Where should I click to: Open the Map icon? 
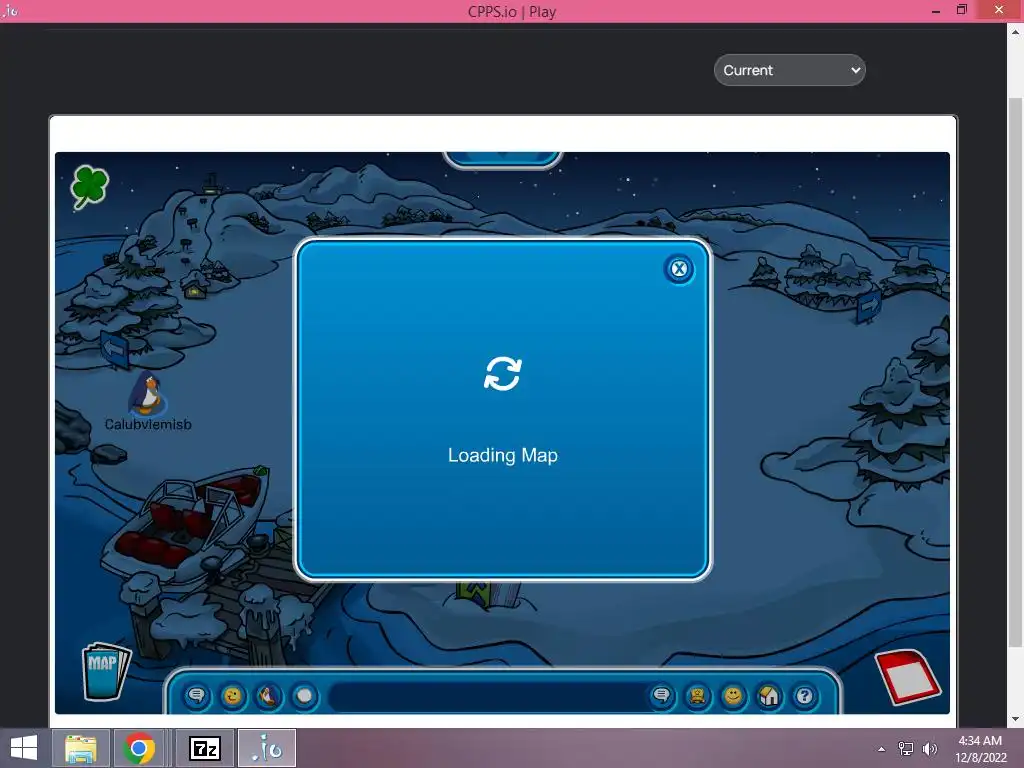pos(106,671)
